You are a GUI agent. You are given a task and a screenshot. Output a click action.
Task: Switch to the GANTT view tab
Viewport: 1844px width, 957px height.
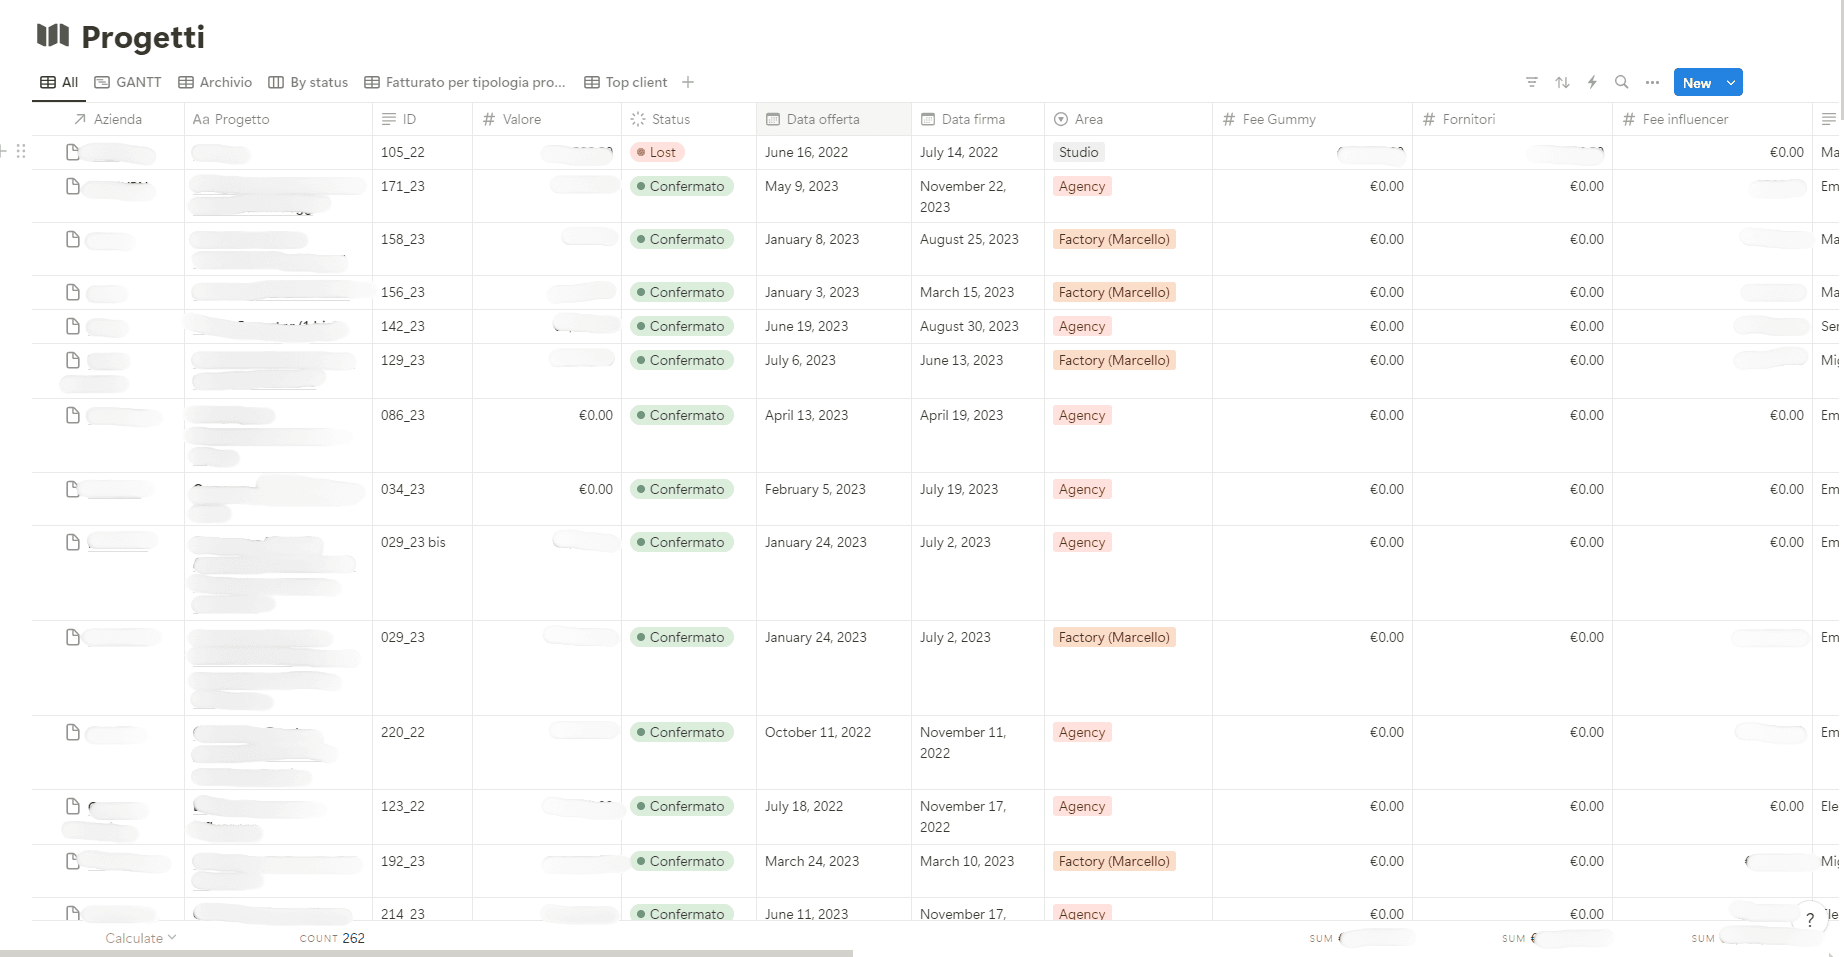point(128,82)
